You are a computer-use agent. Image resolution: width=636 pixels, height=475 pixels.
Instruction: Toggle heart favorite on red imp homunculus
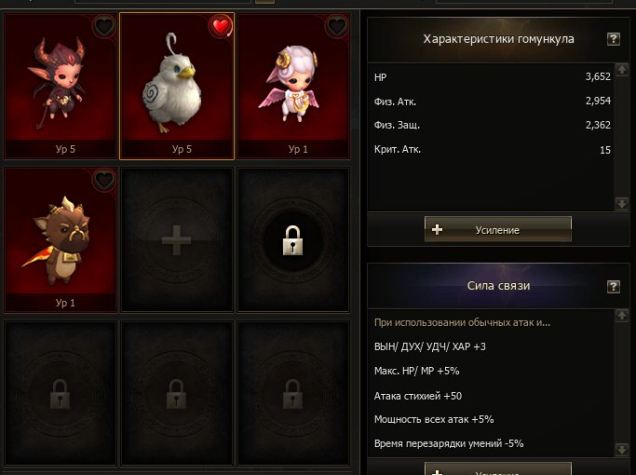coord(104,27)
